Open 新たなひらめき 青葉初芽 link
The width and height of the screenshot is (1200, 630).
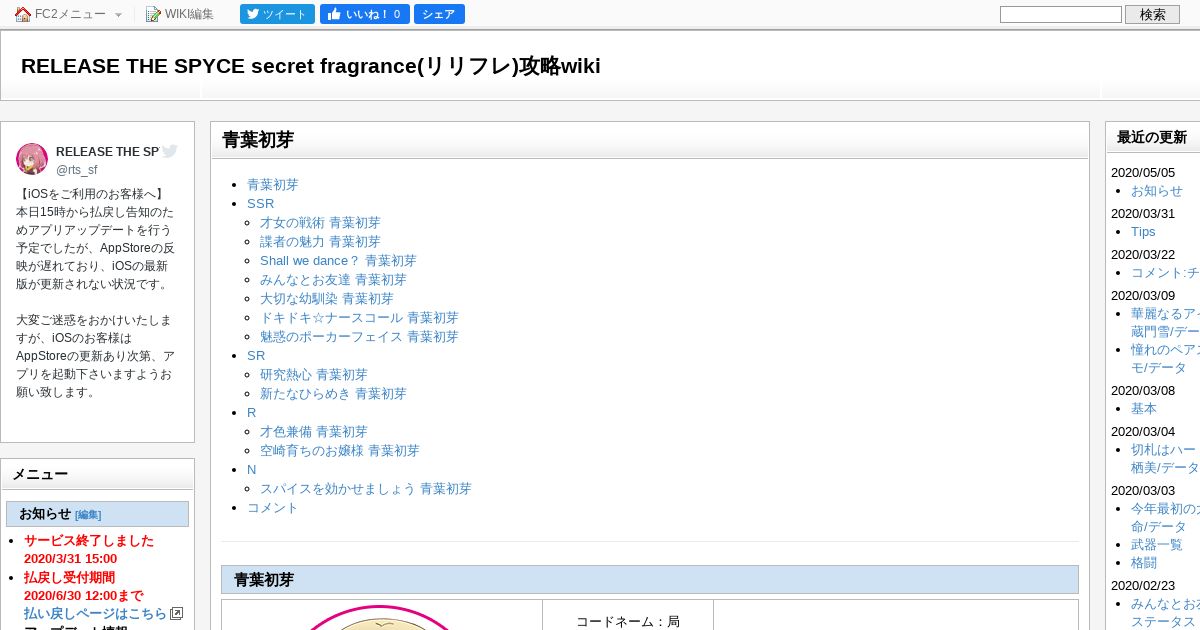tap(333, 394)
